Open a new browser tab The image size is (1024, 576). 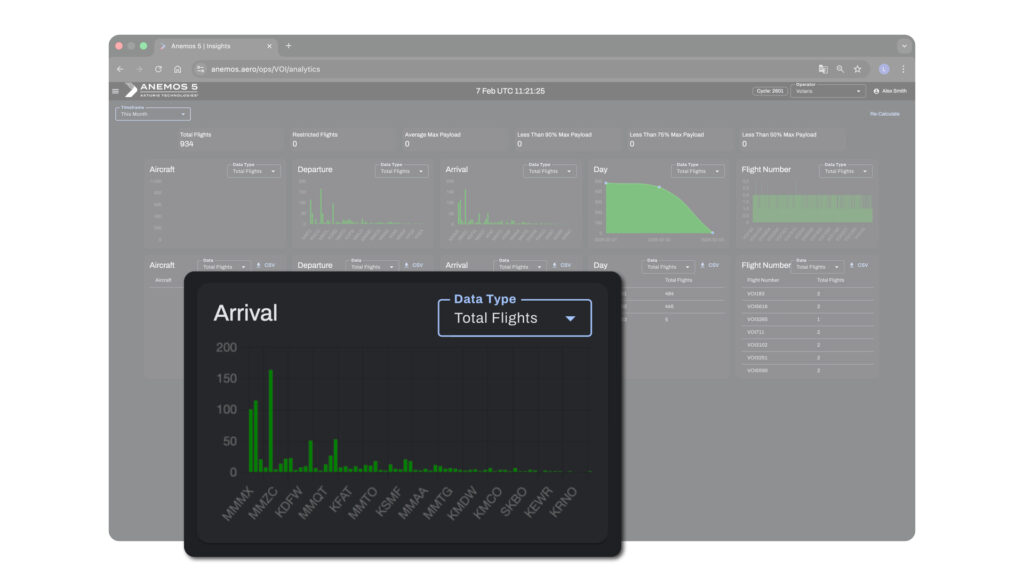tap(289, 46)
